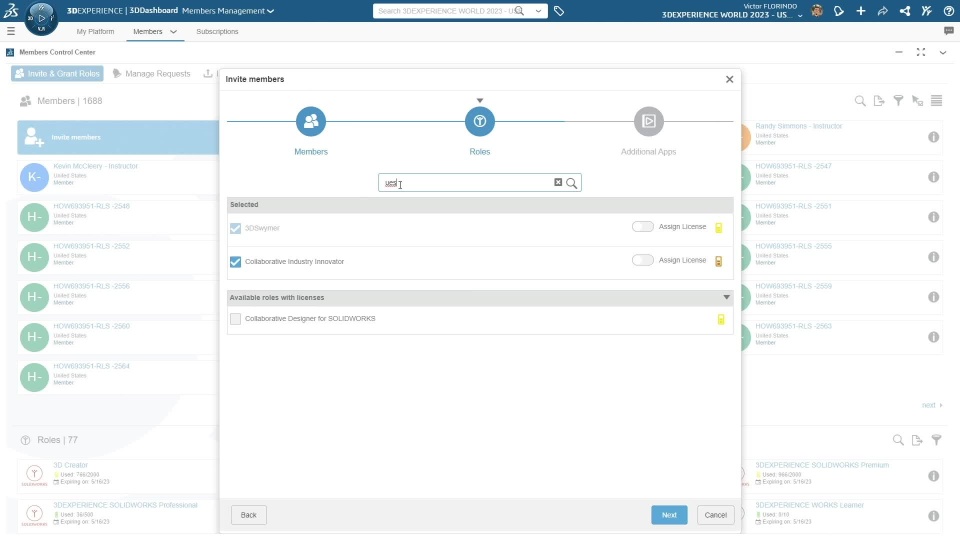
Task: Close the Invite members dialog
Action: click(729, 79)
